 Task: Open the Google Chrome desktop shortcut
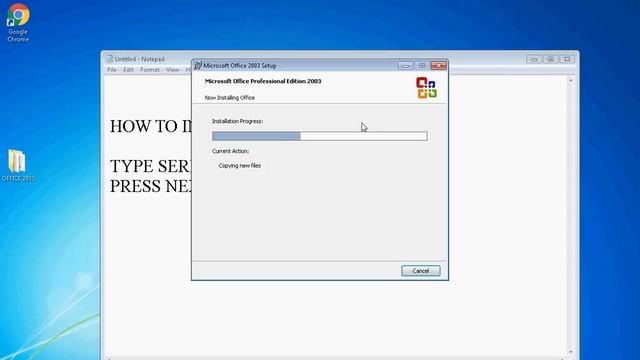click(18, 22)
